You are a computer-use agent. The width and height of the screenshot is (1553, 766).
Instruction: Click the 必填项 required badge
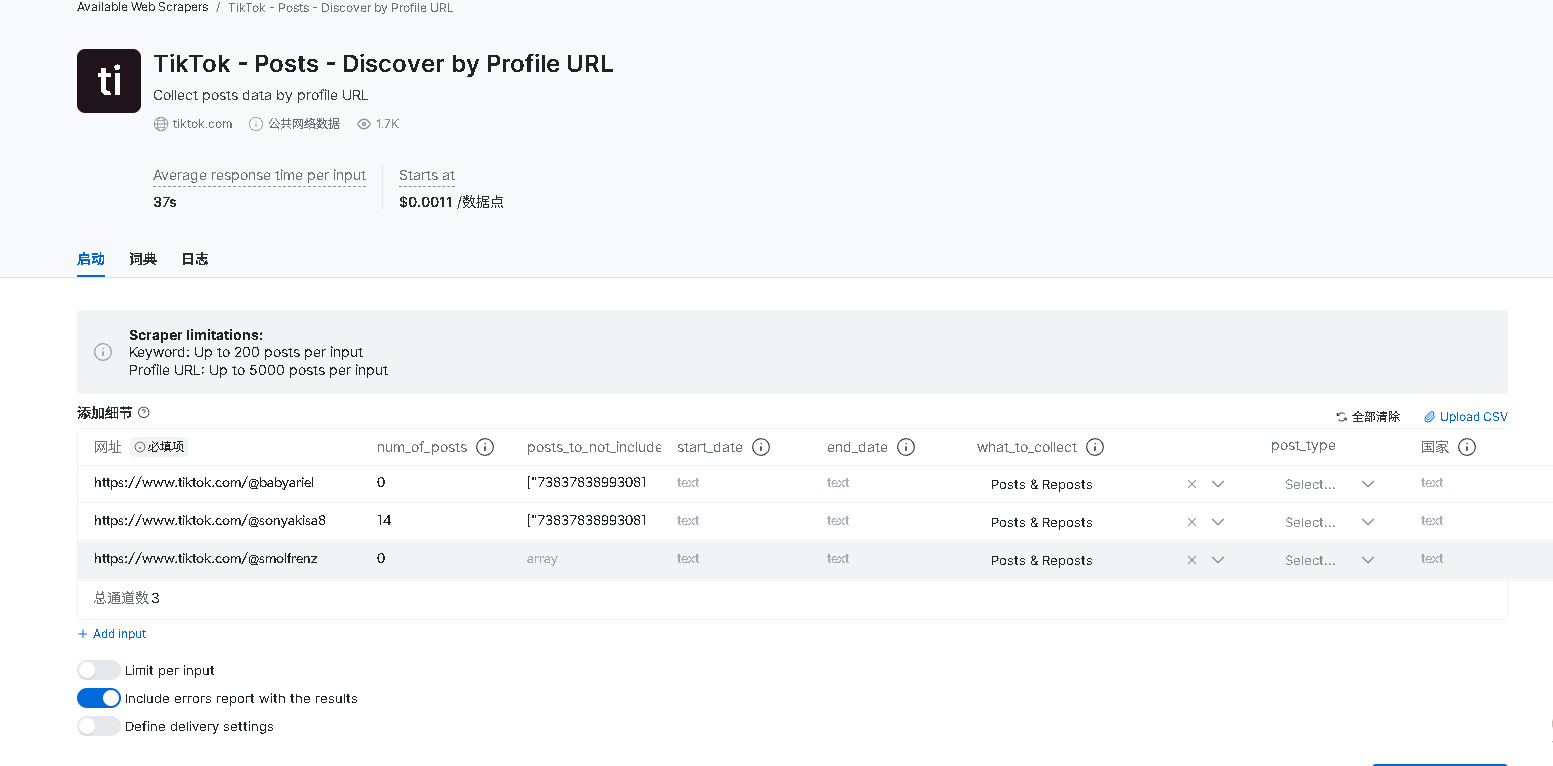click(159, 447)
